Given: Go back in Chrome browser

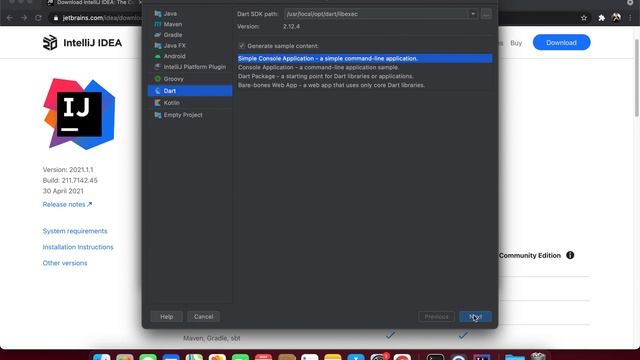Looking at the screenshot, I should click(x=10, y=18).
